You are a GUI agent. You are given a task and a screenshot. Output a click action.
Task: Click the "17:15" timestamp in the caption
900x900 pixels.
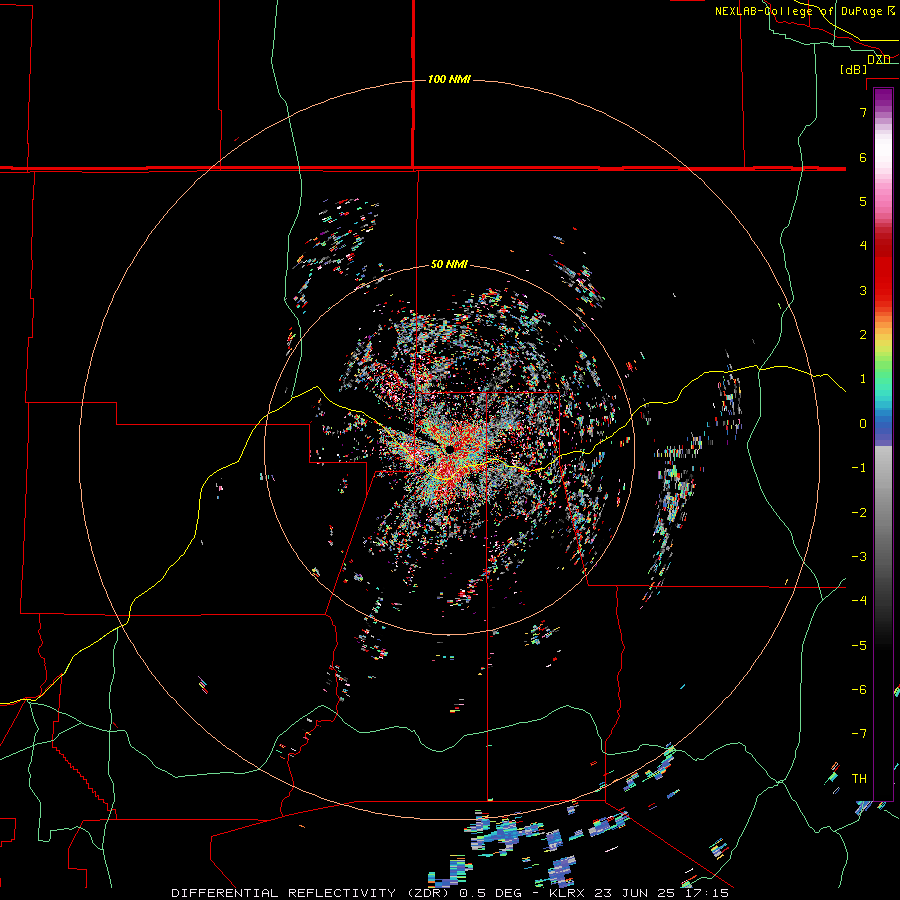coord(707,893)
